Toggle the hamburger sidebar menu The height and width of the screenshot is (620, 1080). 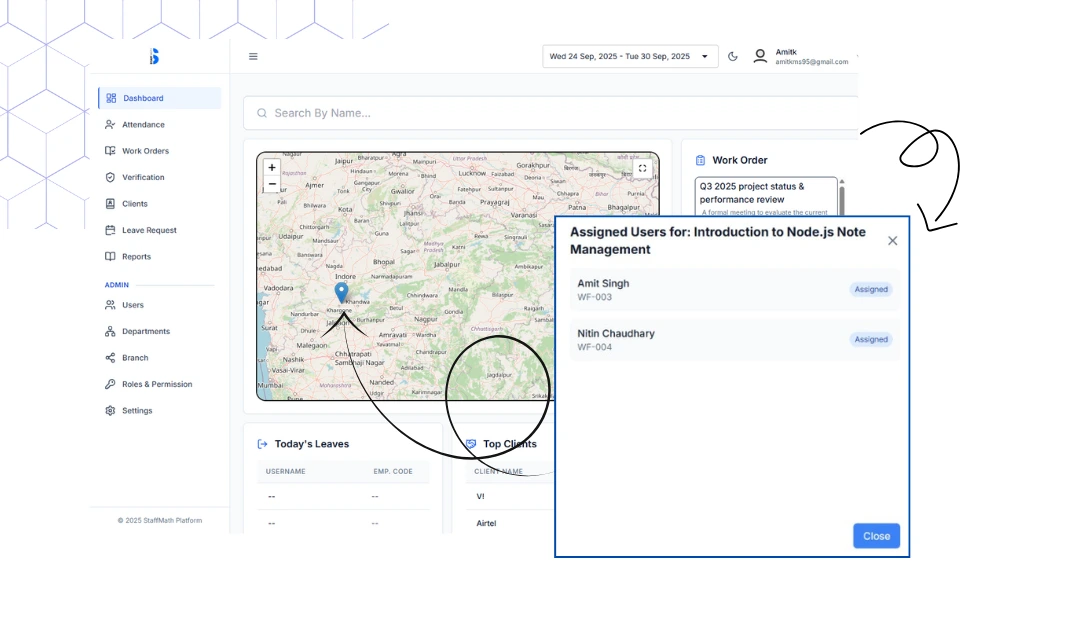tap(253, 56)
